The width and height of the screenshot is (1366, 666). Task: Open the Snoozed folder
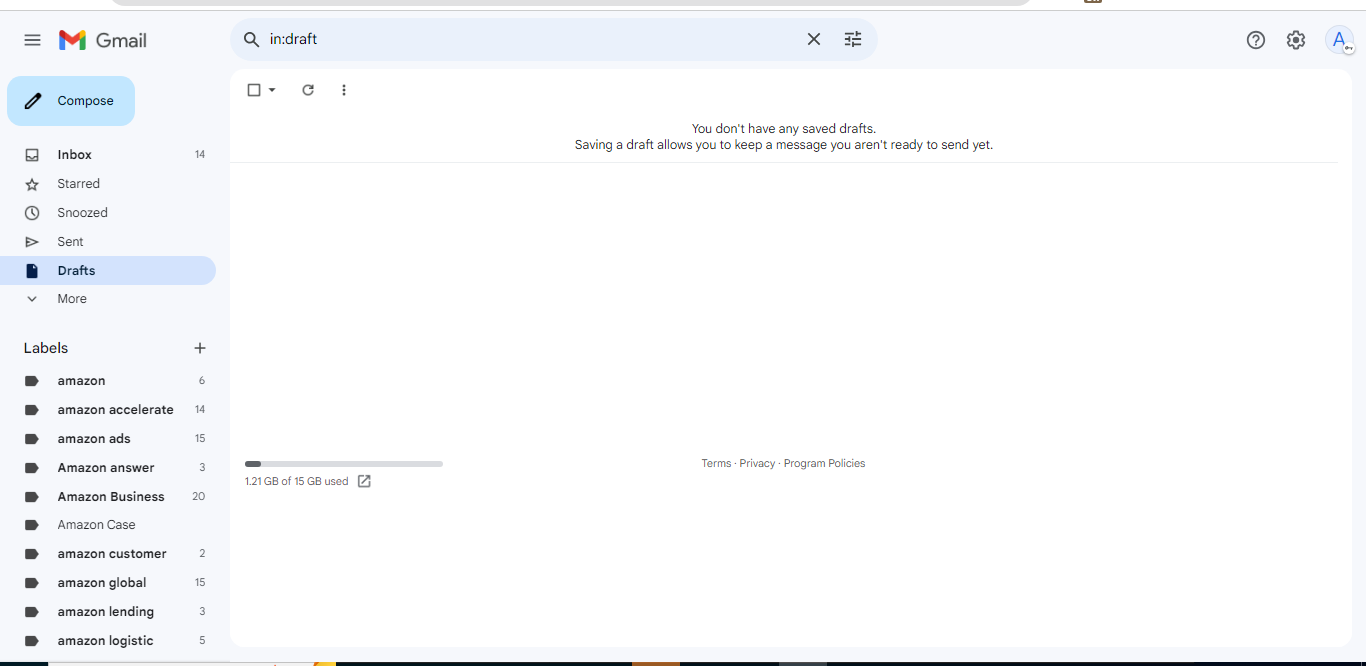[x=108, y=213]
